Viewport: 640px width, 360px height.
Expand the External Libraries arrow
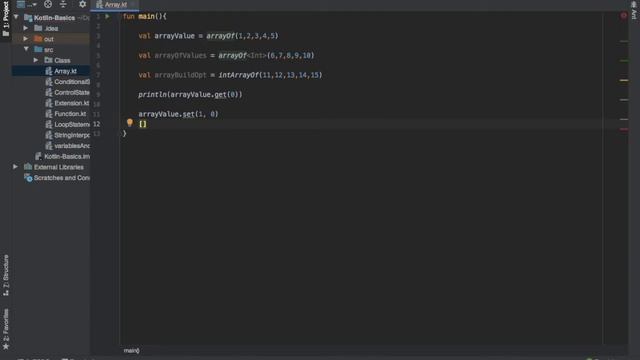pyautogui.click(x=15, y=167)
